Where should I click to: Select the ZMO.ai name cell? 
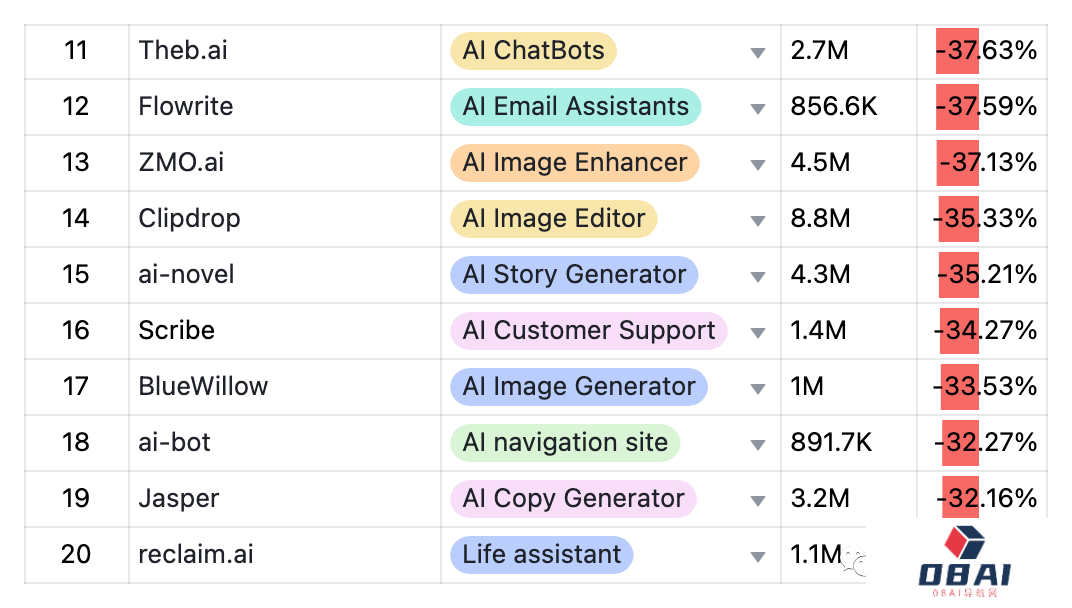[x=285, y=163]
